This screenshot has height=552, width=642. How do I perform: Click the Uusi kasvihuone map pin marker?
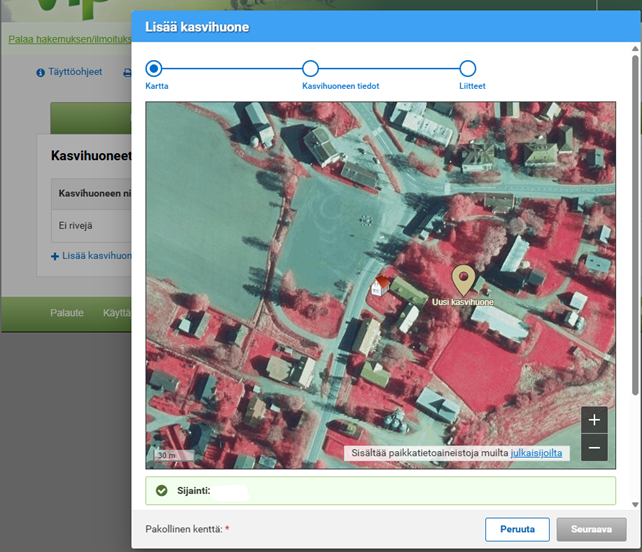(463, 278)
